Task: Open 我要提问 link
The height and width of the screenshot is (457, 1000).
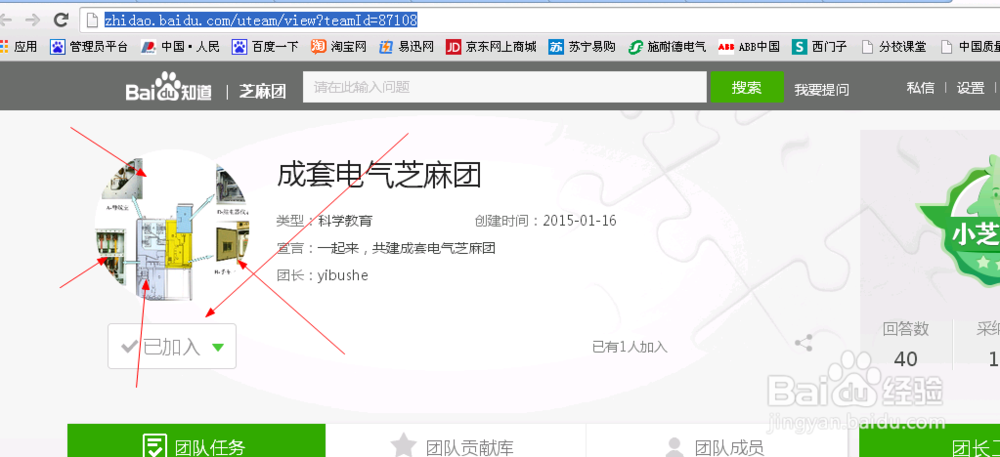Action: pyautogui.click(x=821, y=90)
